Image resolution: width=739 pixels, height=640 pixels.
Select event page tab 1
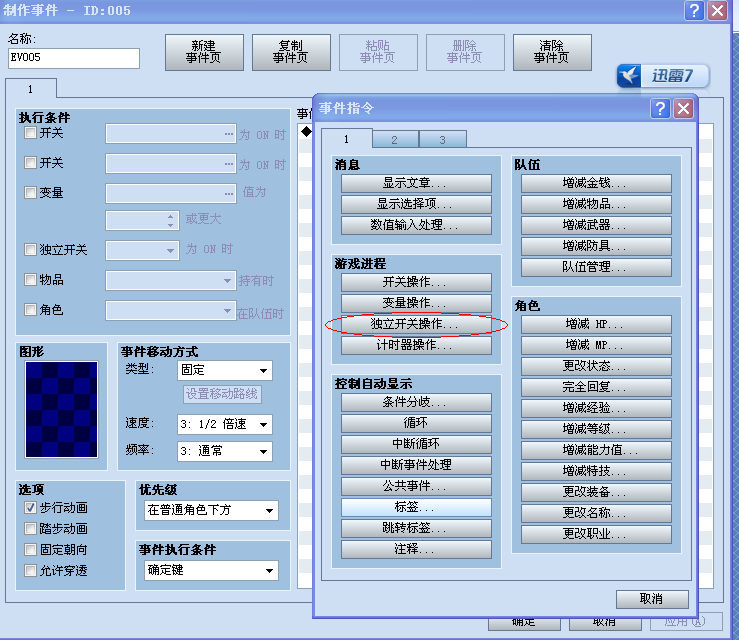(x=31, y=89)
